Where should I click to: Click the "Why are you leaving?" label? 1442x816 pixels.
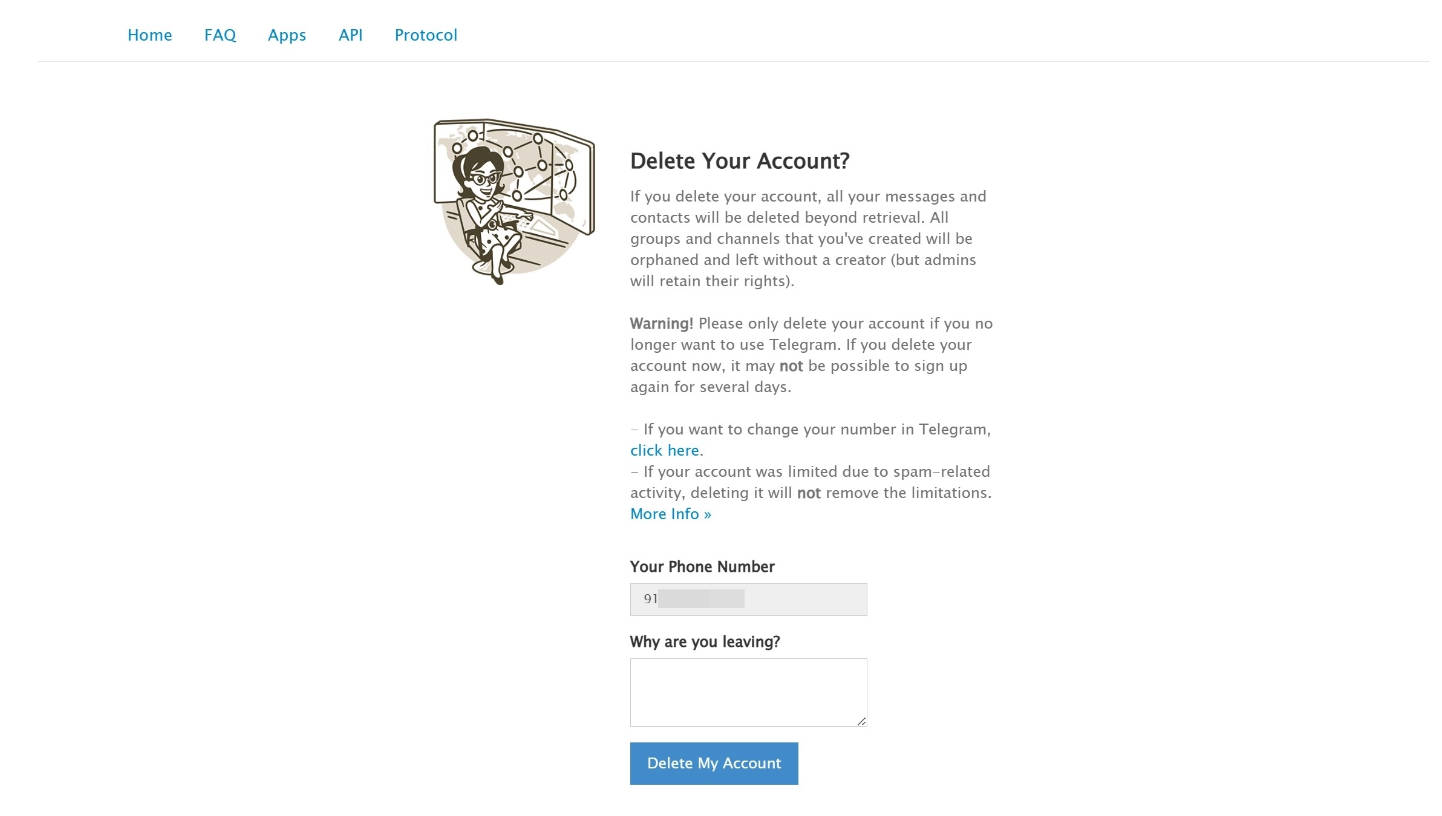[x=704, y=642]
